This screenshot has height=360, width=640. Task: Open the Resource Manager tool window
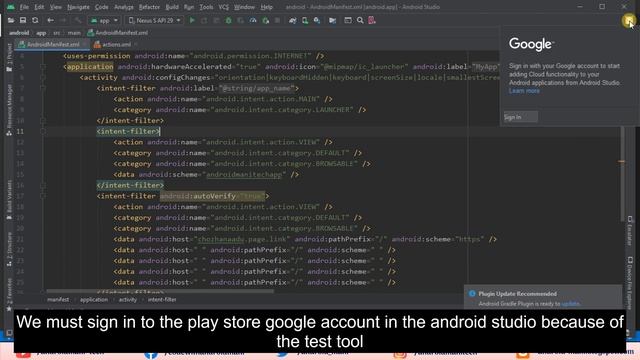click(x=9, y=109)
